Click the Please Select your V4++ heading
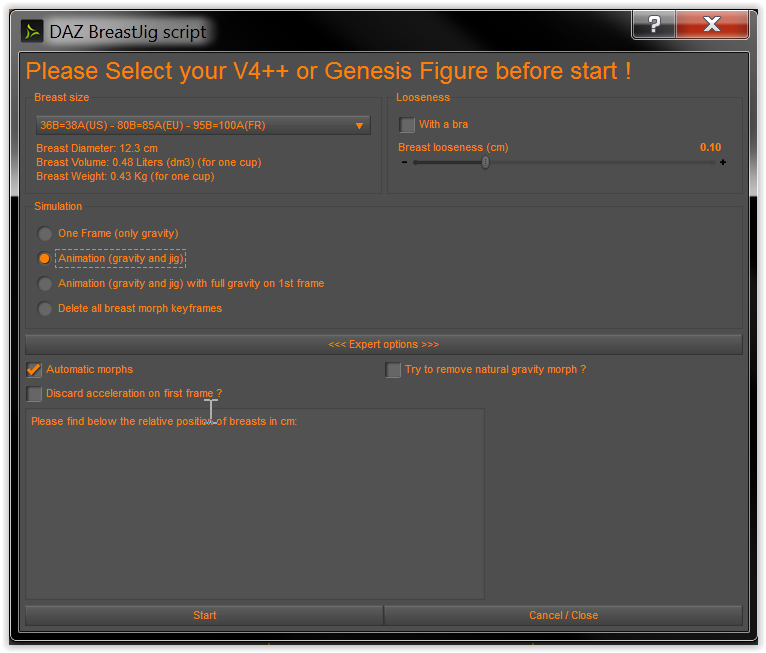This screenshot has height=653, width=766. coord(328,71)
